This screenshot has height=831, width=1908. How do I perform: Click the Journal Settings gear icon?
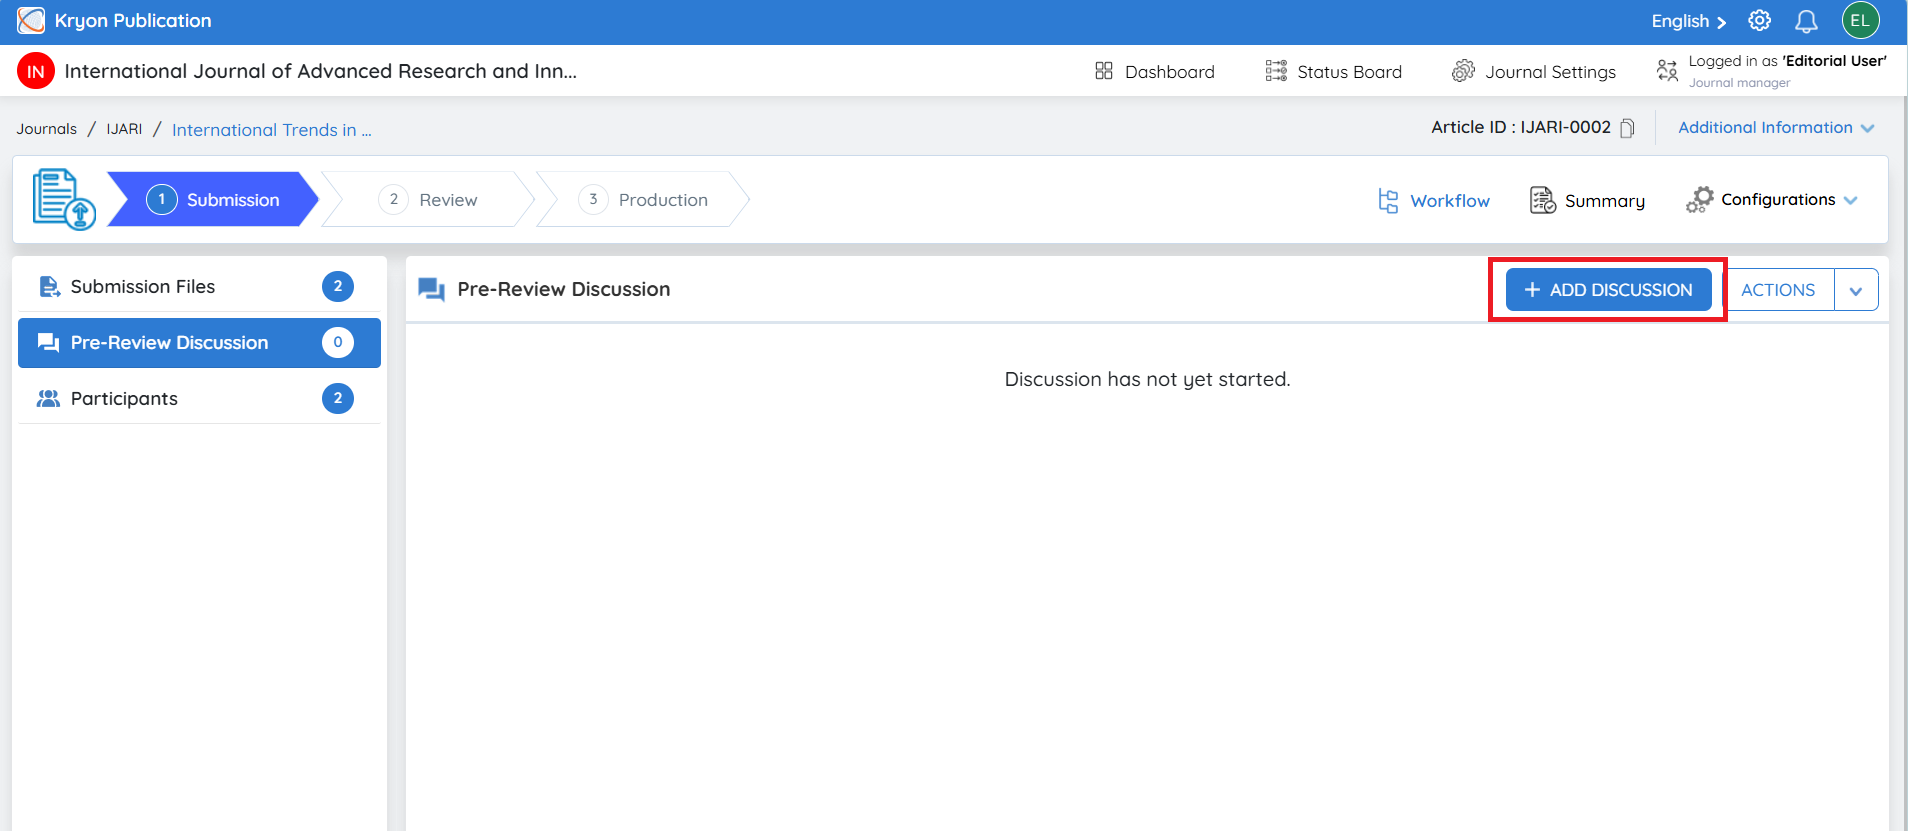[x=1463, y=71]
